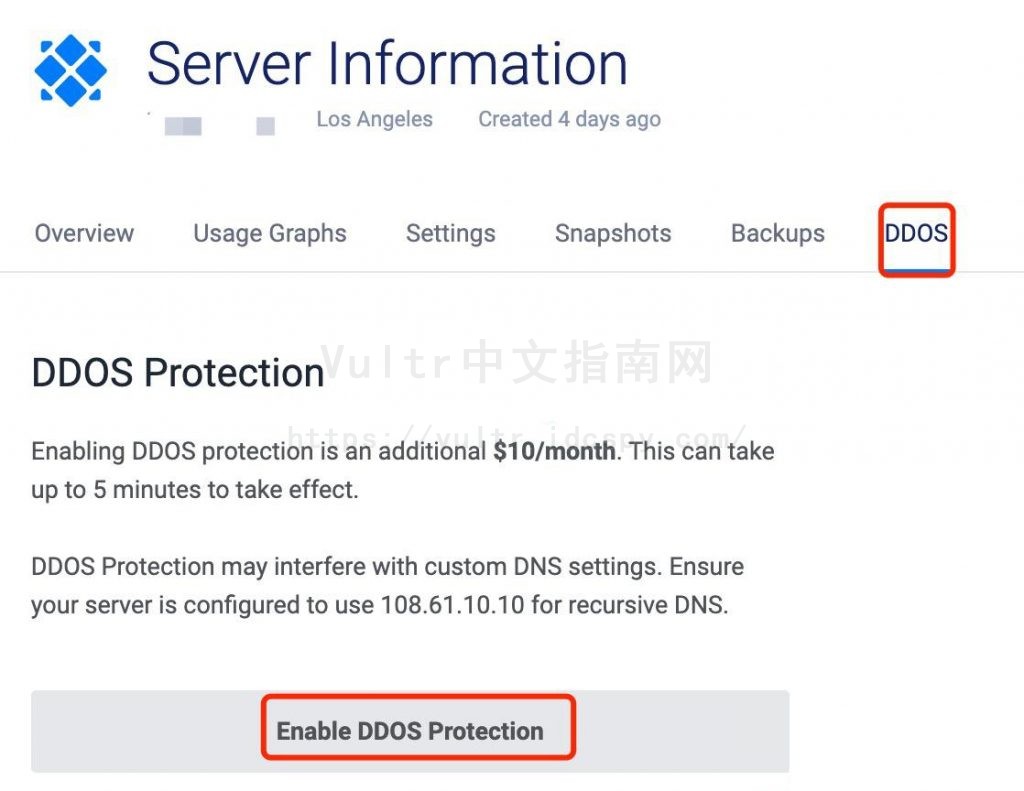Open the Overview tab
Viewport: 1024px width, 791px height.
[84, 234]
